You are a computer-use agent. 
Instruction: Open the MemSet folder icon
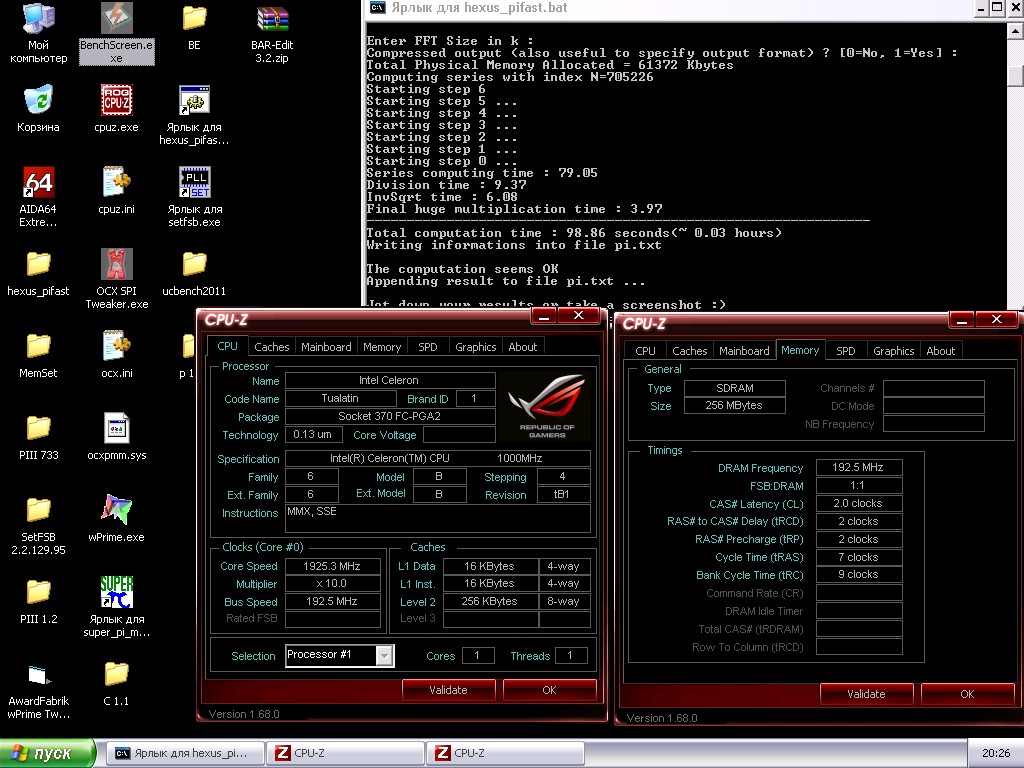(x=39, y=355)
